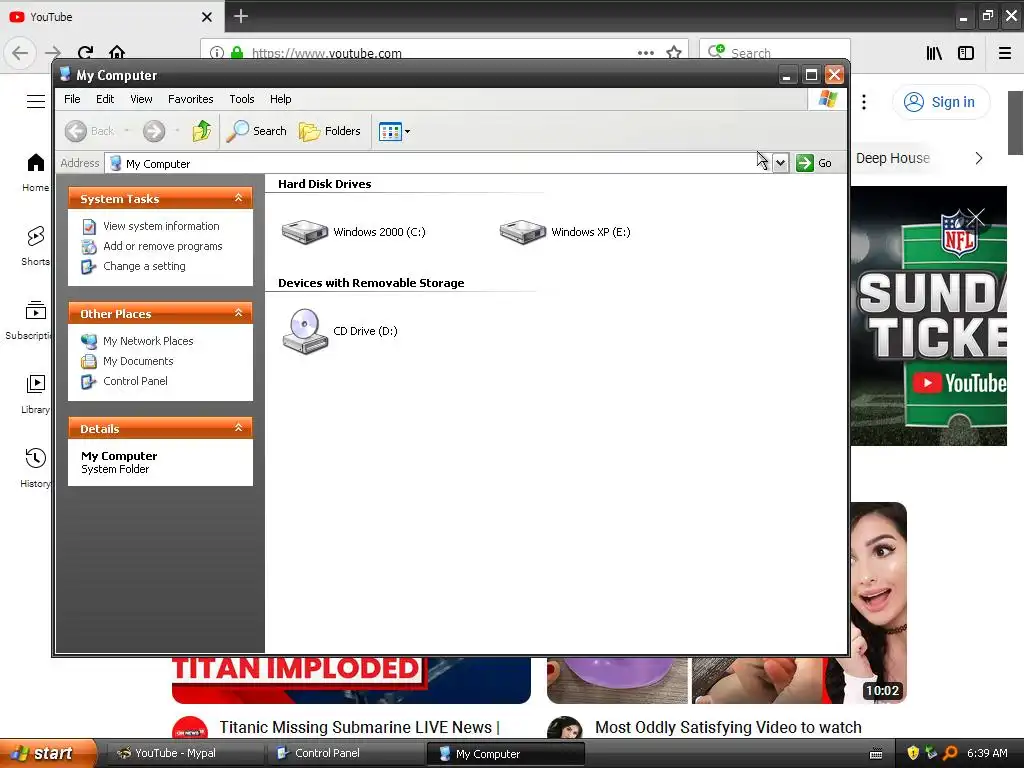Switch to YouTube - Mypal taskbar button
1024x768 pixels.
(185, 753)
